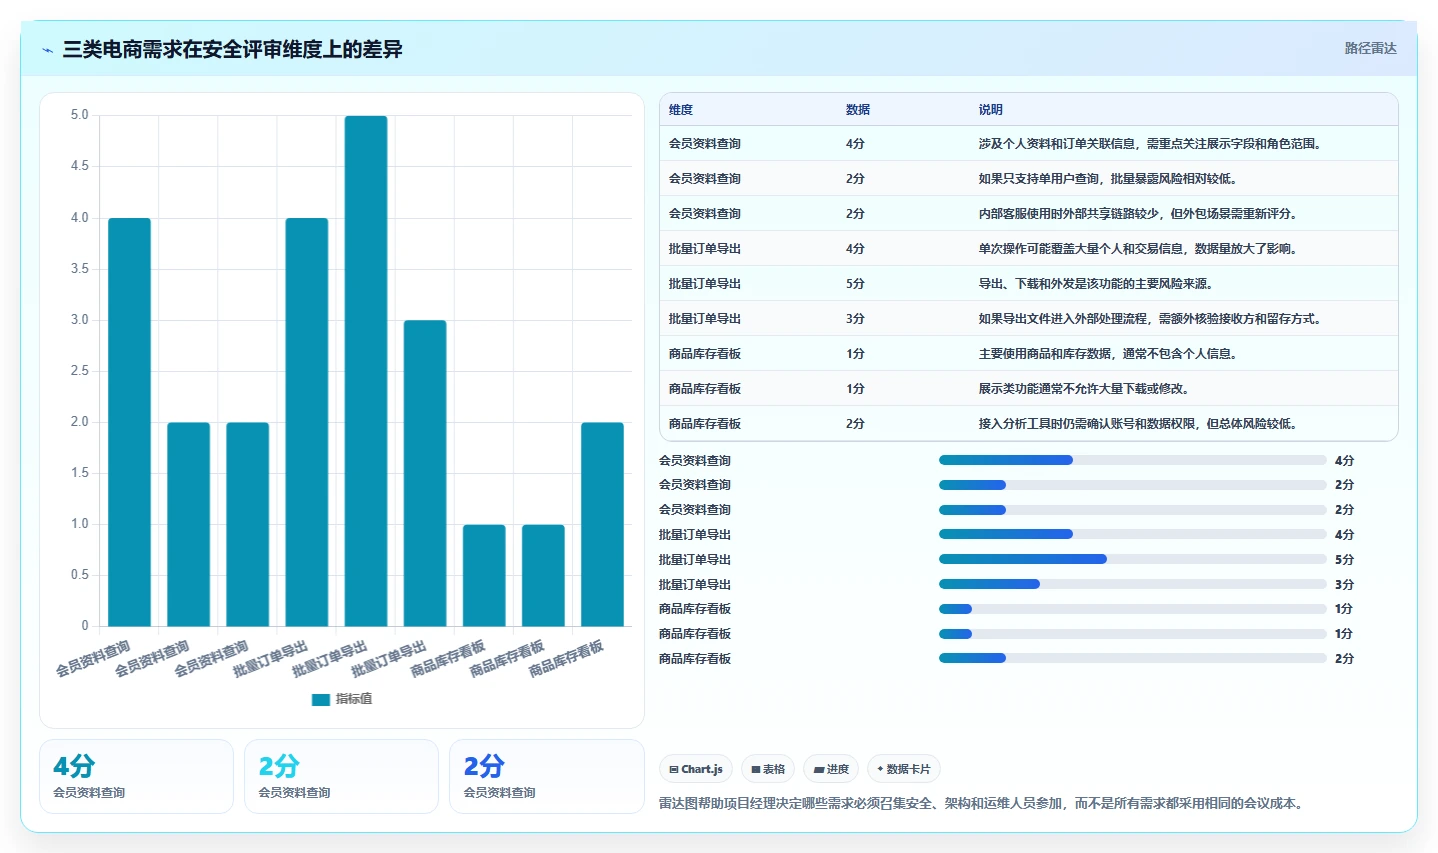Image resolution: width=1438 pixels, height=853 pixels.
Task: Click the 5.0 label on the chart axis
Action: (x=79, y=115)
